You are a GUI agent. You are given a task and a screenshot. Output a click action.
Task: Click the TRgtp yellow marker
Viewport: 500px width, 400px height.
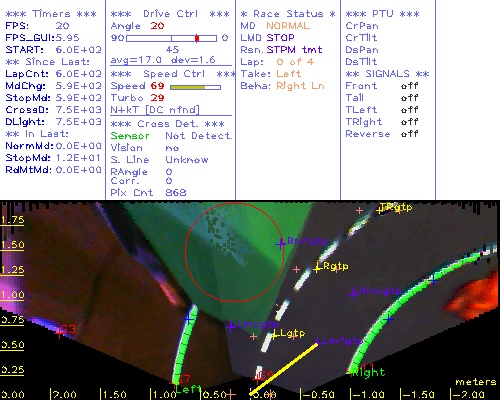click(380, 210)
